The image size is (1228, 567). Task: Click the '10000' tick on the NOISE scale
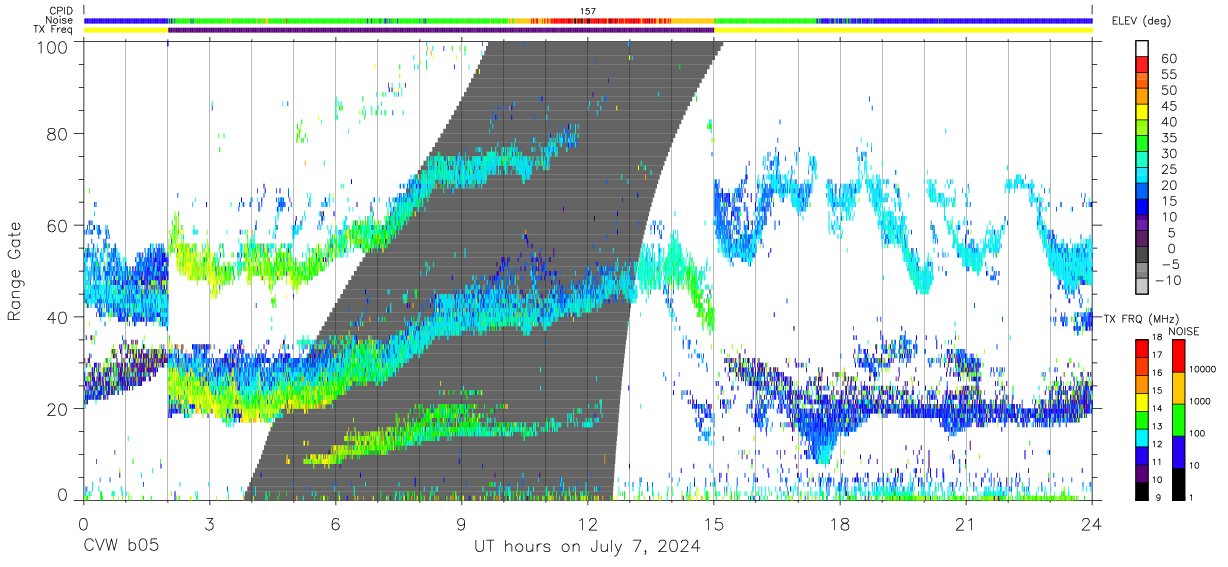pos(1203,369)
